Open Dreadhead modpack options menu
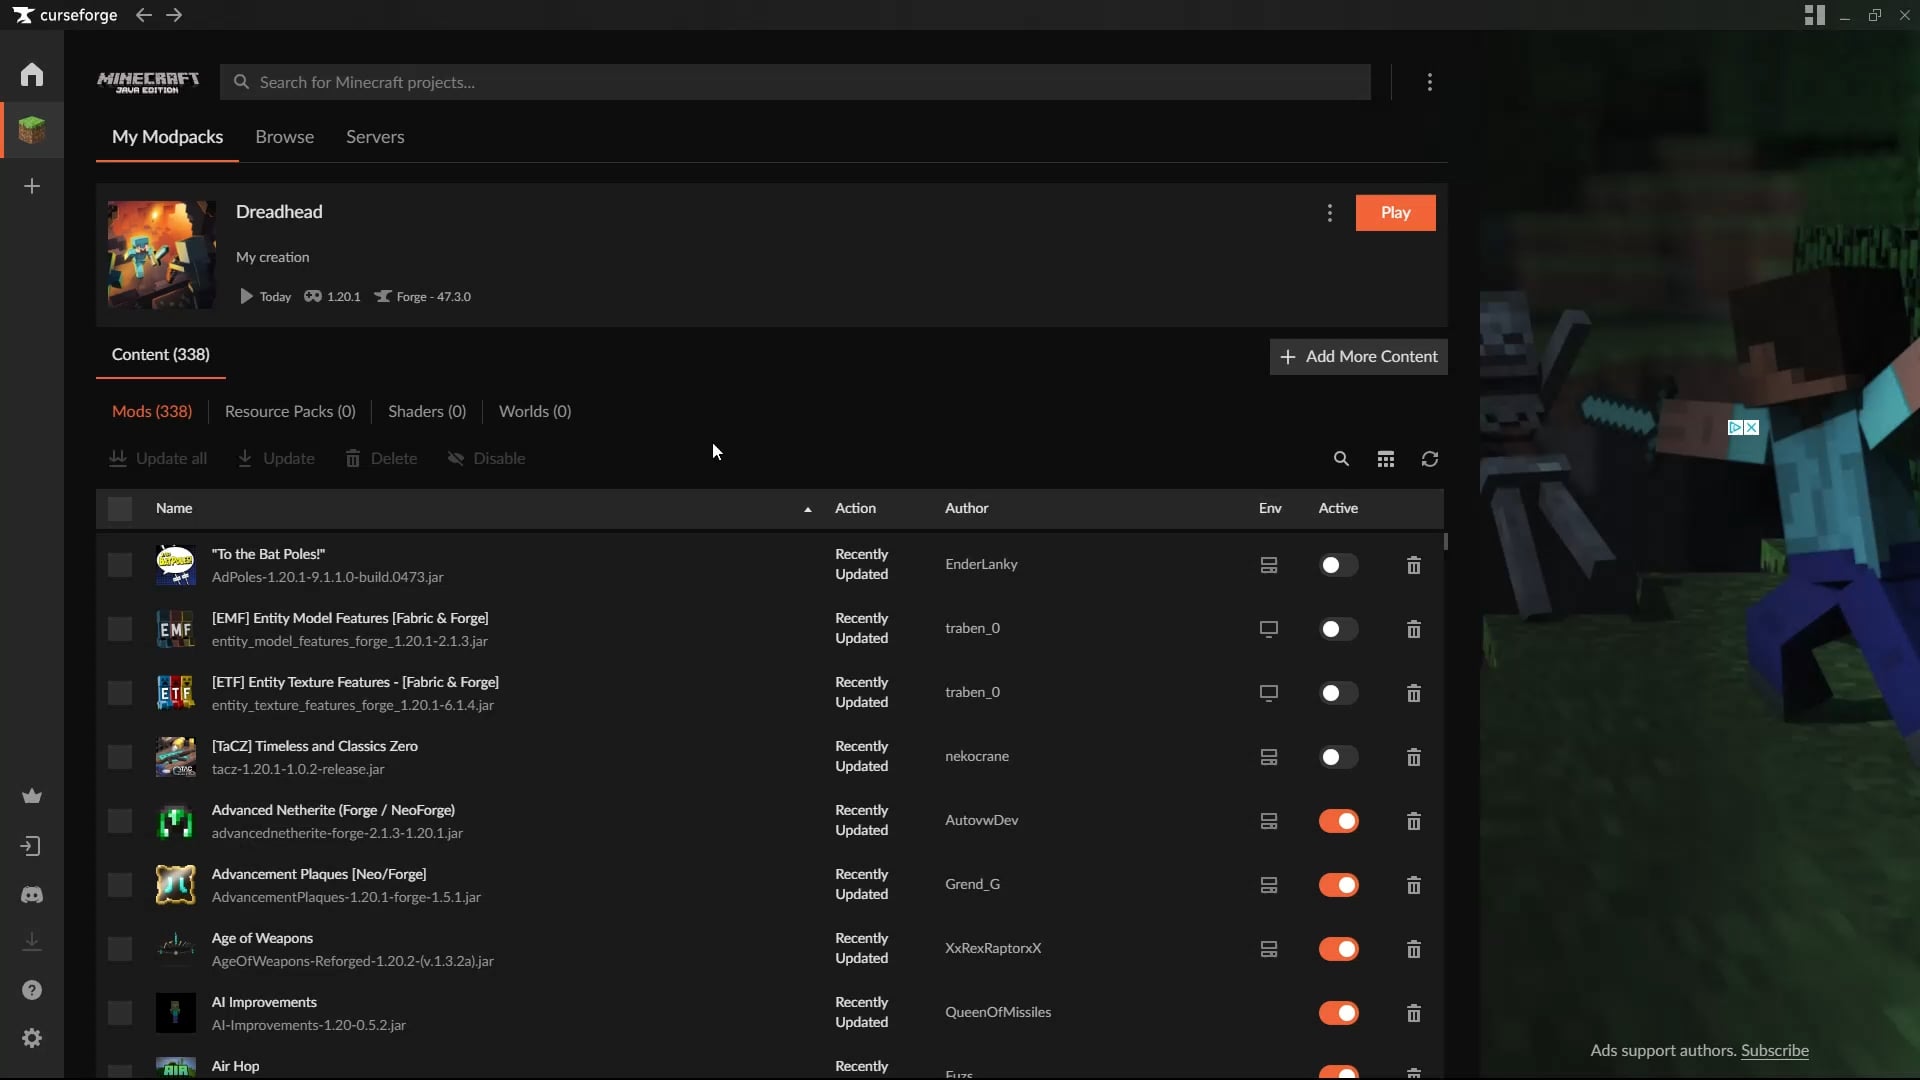Viewport: 1920px width, 1080px height. [x=1329, y=213]
